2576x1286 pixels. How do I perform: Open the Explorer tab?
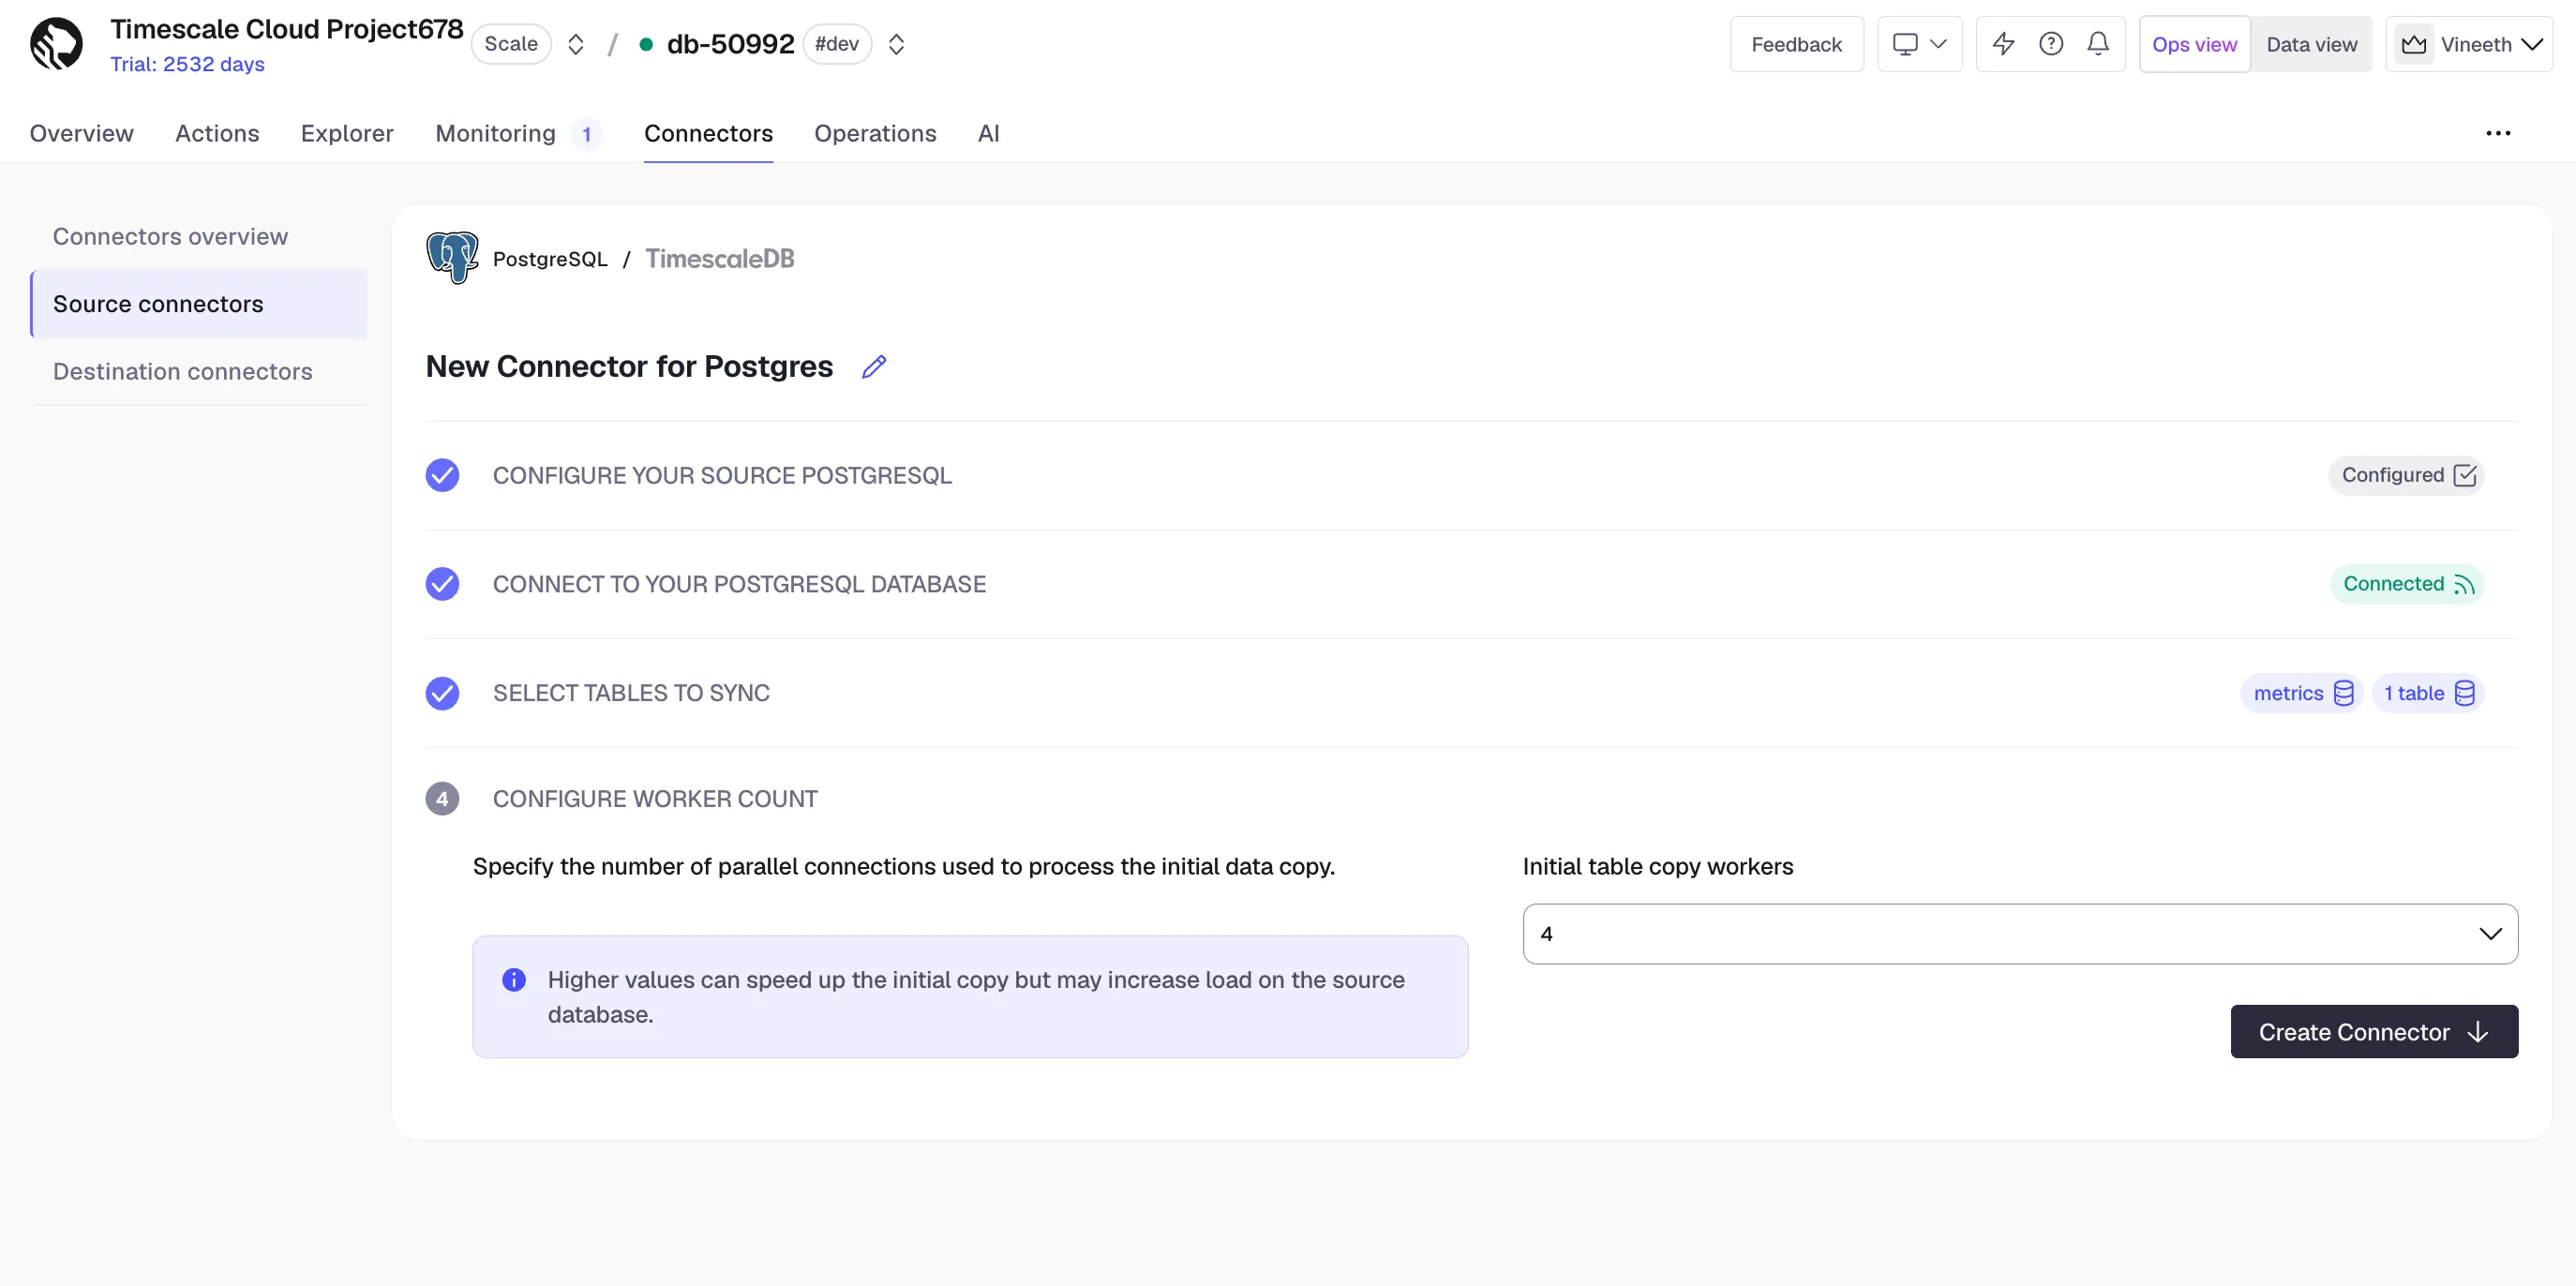tap(347, 133)
